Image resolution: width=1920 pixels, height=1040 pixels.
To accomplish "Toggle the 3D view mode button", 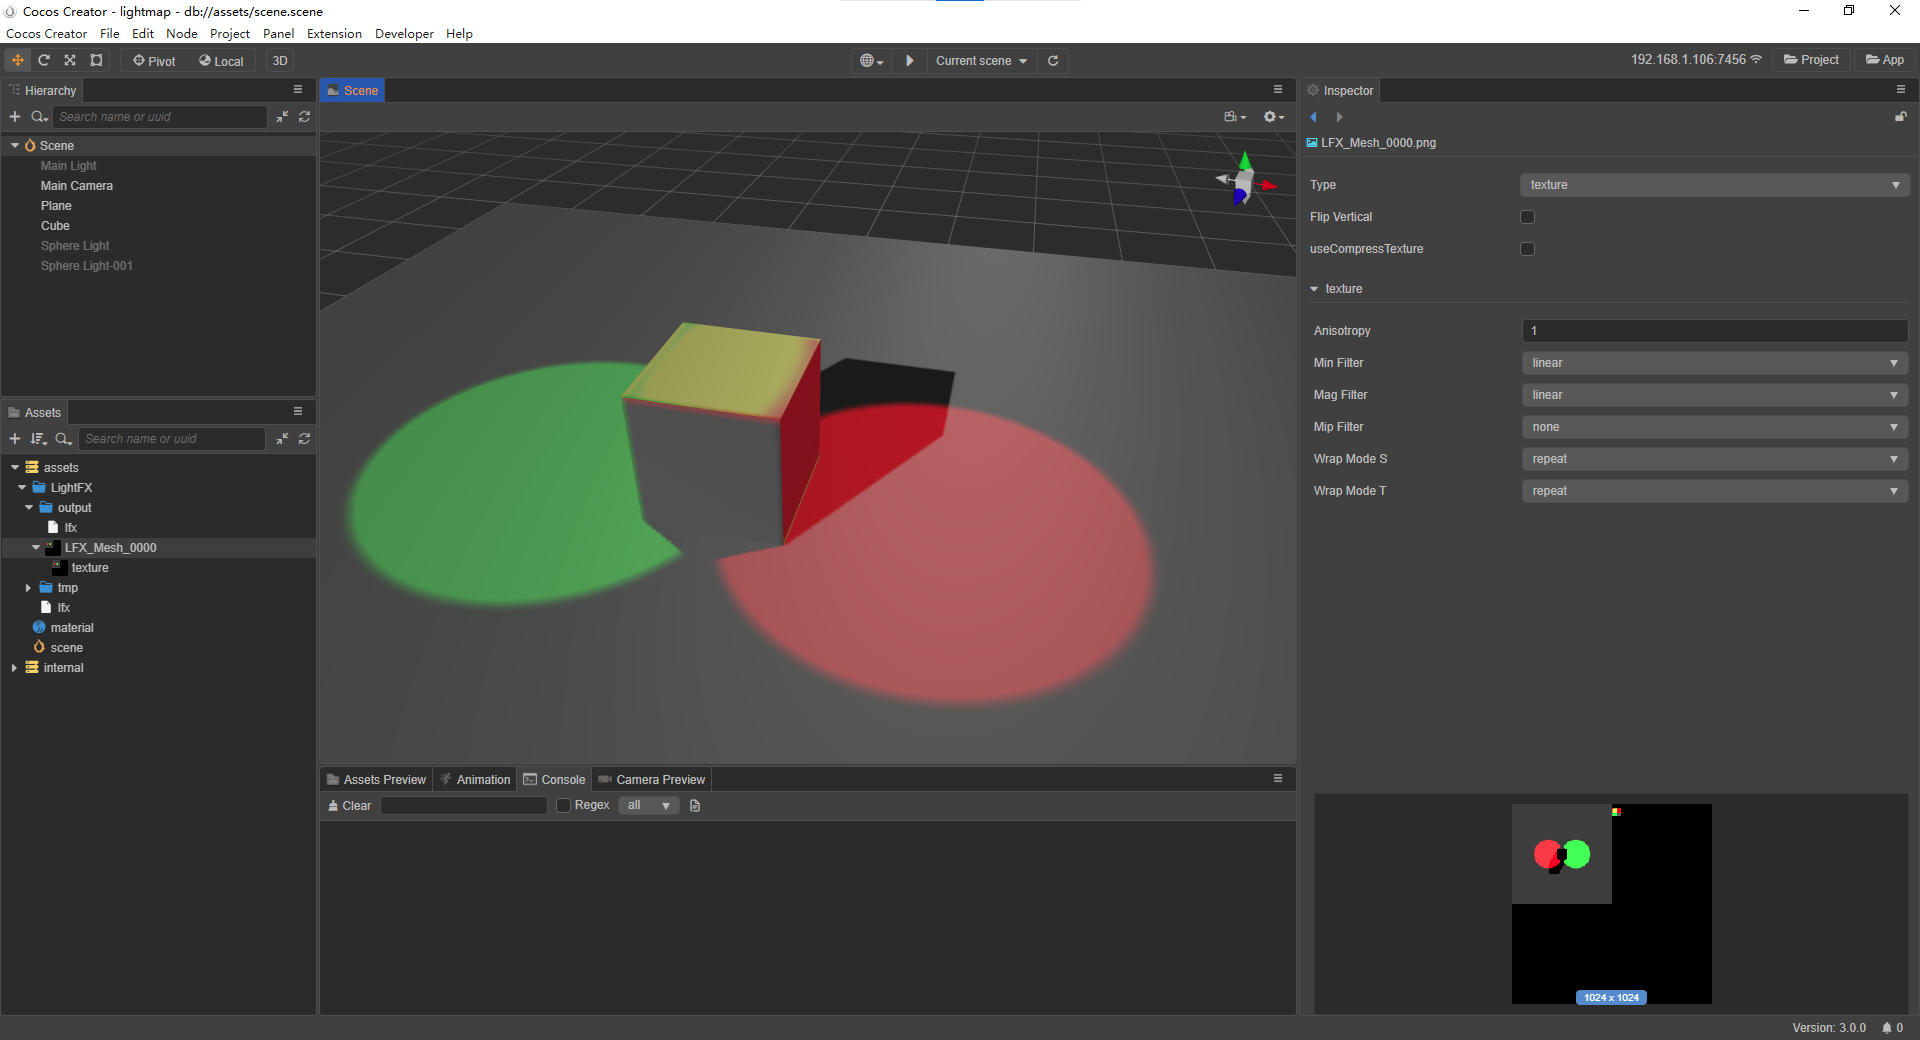I will (x=280, y=61).
